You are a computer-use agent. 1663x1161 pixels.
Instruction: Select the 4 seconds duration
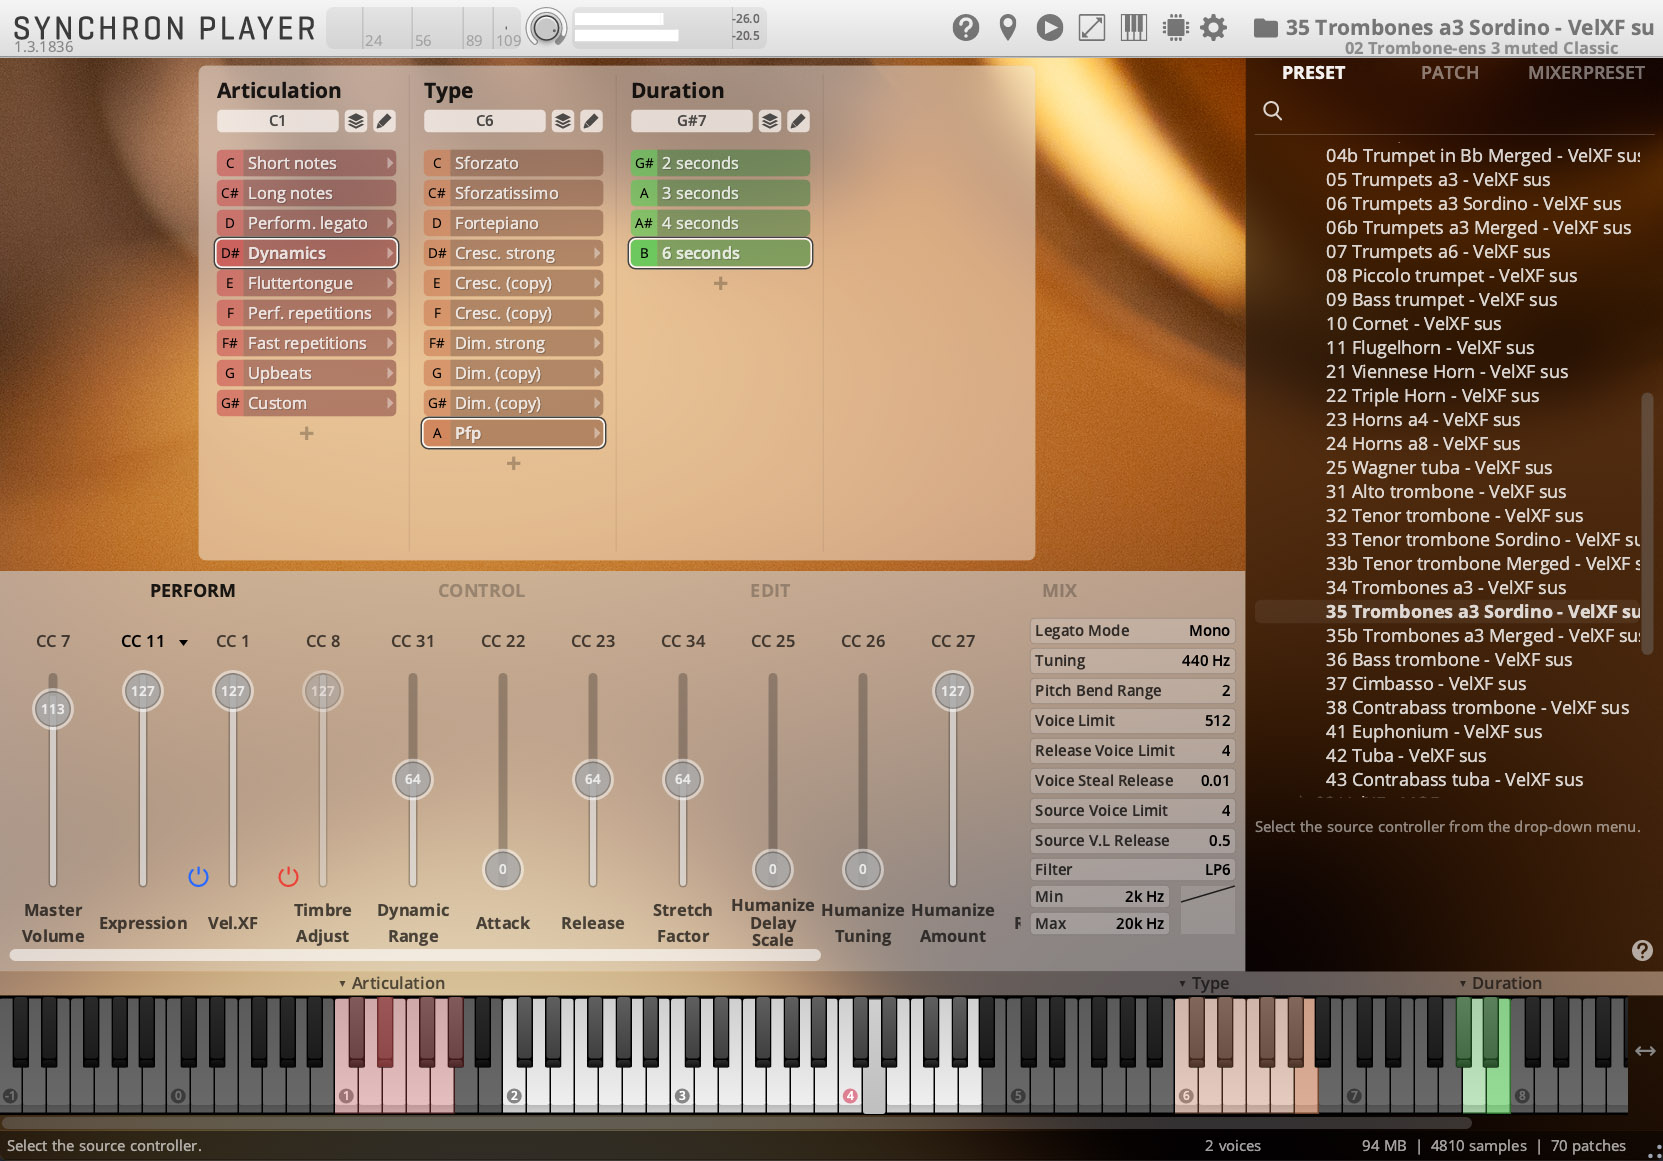tap(720, 223)
